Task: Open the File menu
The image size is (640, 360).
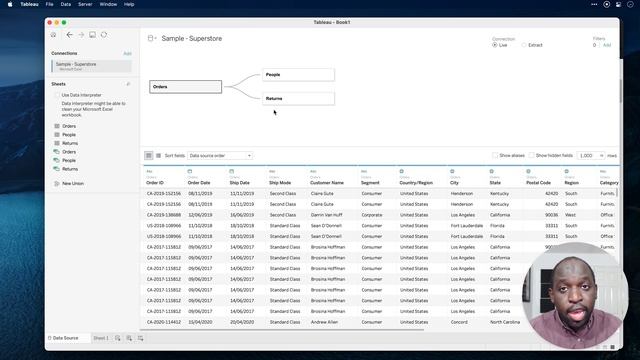Action: pos(49,4)
